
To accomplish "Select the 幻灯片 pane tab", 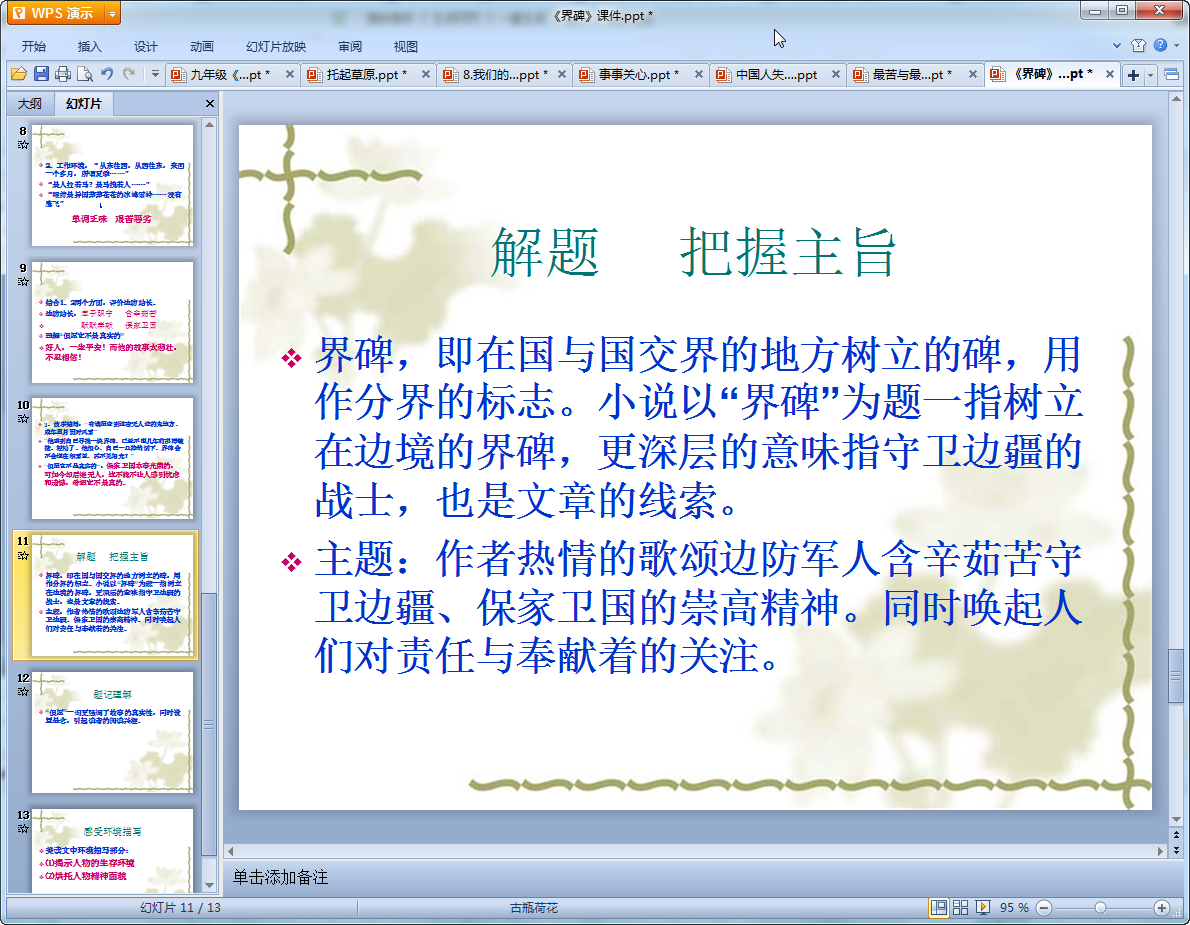I will (x=83, y=103).
